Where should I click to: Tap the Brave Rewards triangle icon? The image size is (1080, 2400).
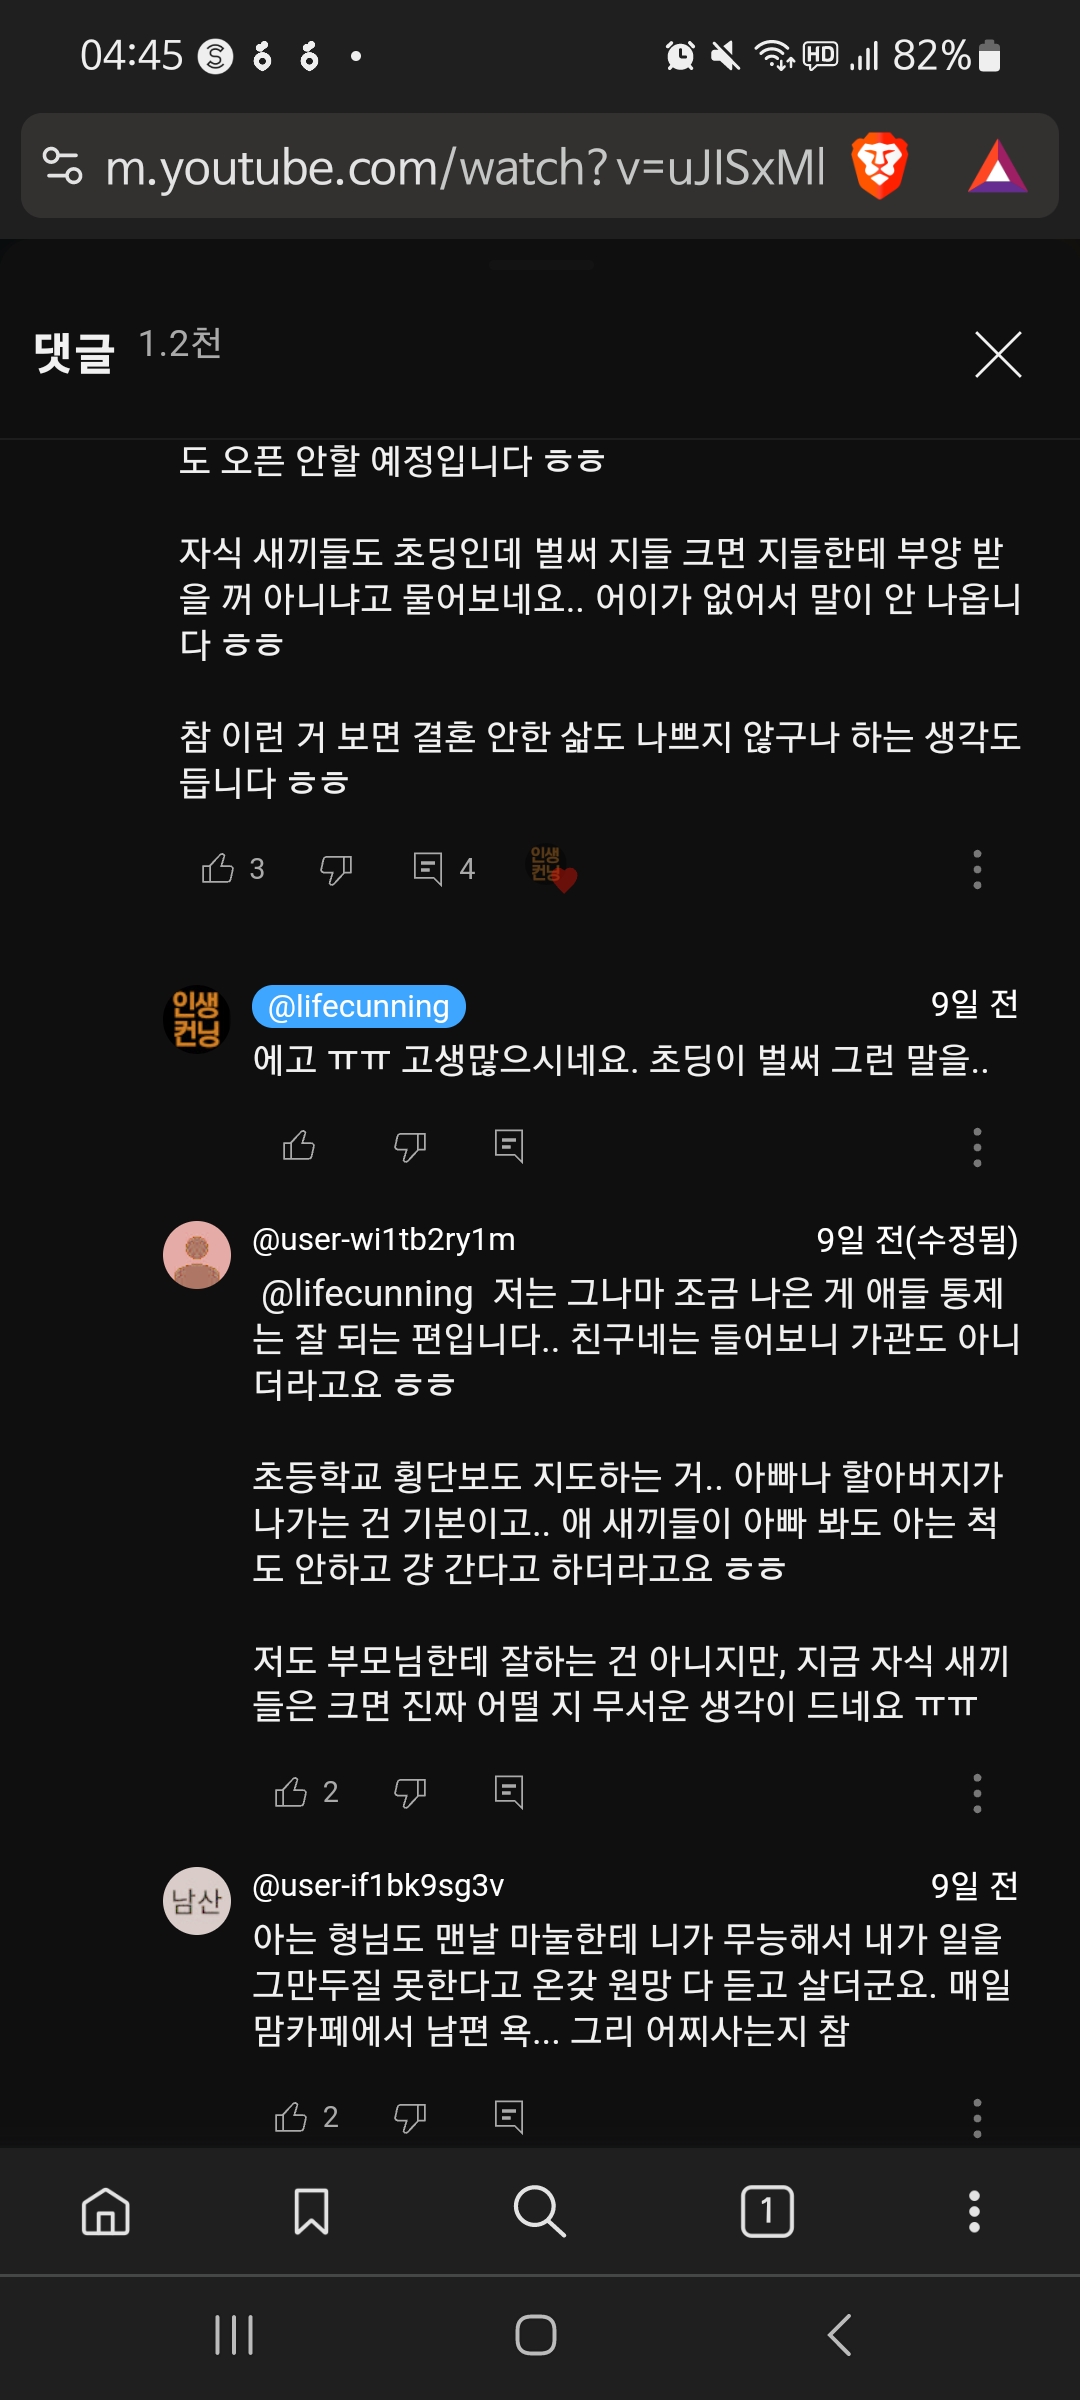tap(997, 167)
